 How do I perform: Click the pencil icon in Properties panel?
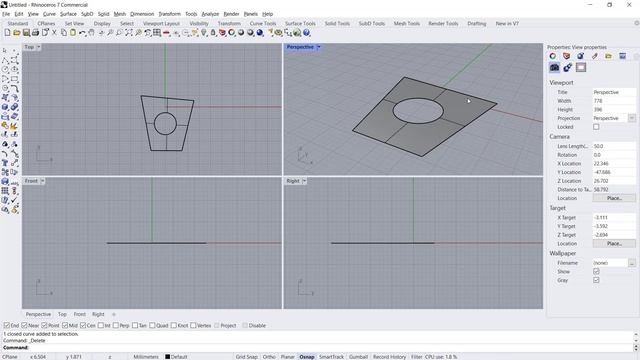(x=594, y=56)
